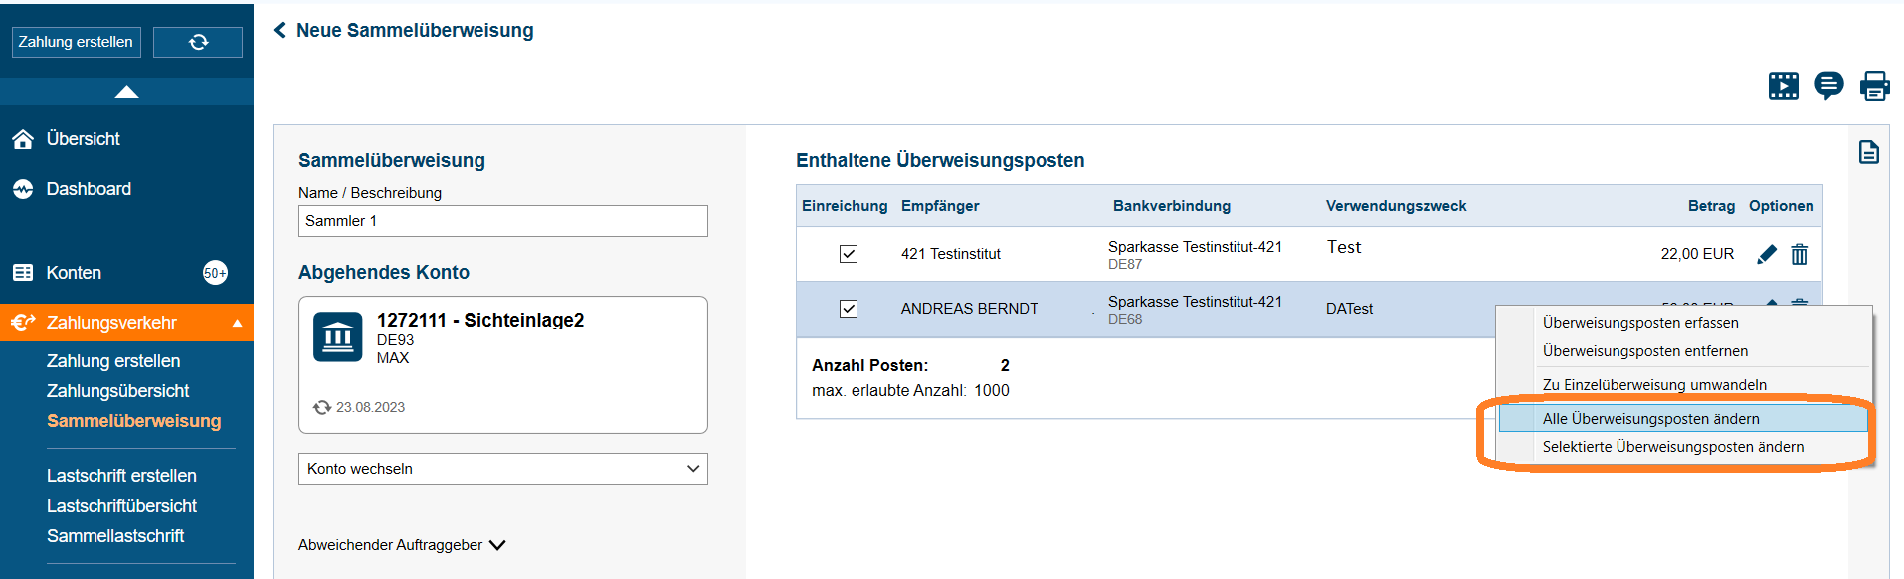Click the Zahlung erstellen button
The image size is (1904, 579).
click(75, 42)
